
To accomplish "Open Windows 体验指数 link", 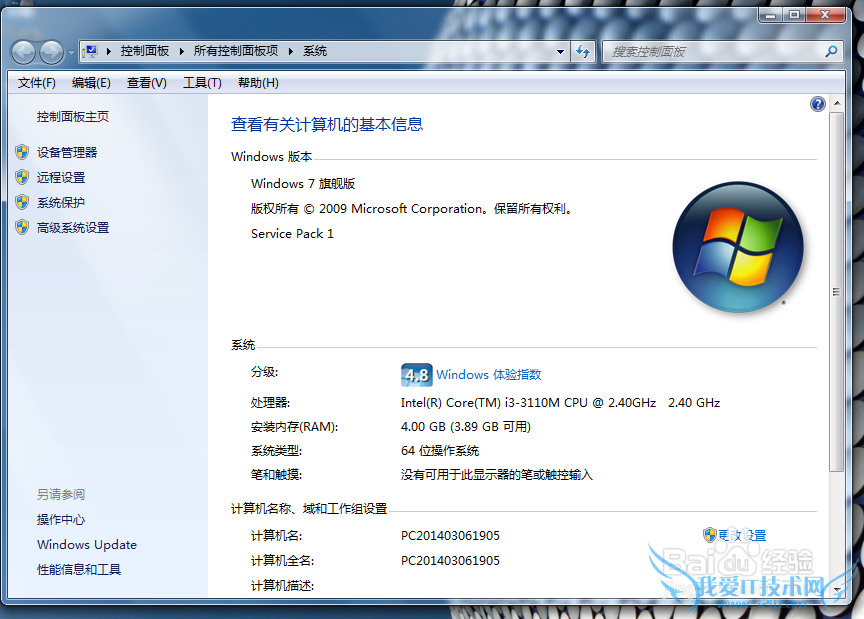I will (489, 375).
